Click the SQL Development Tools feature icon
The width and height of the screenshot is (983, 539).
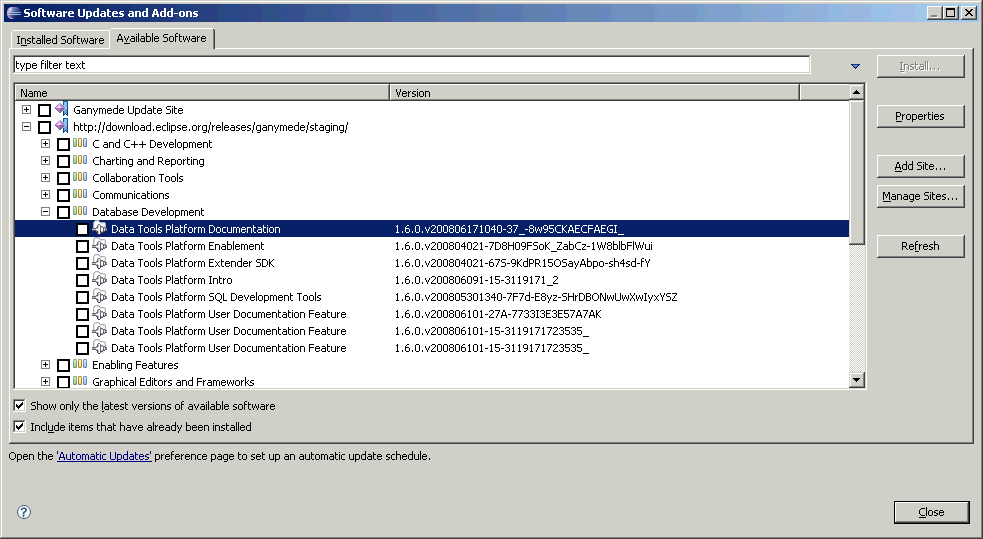(x=99, y=295)
